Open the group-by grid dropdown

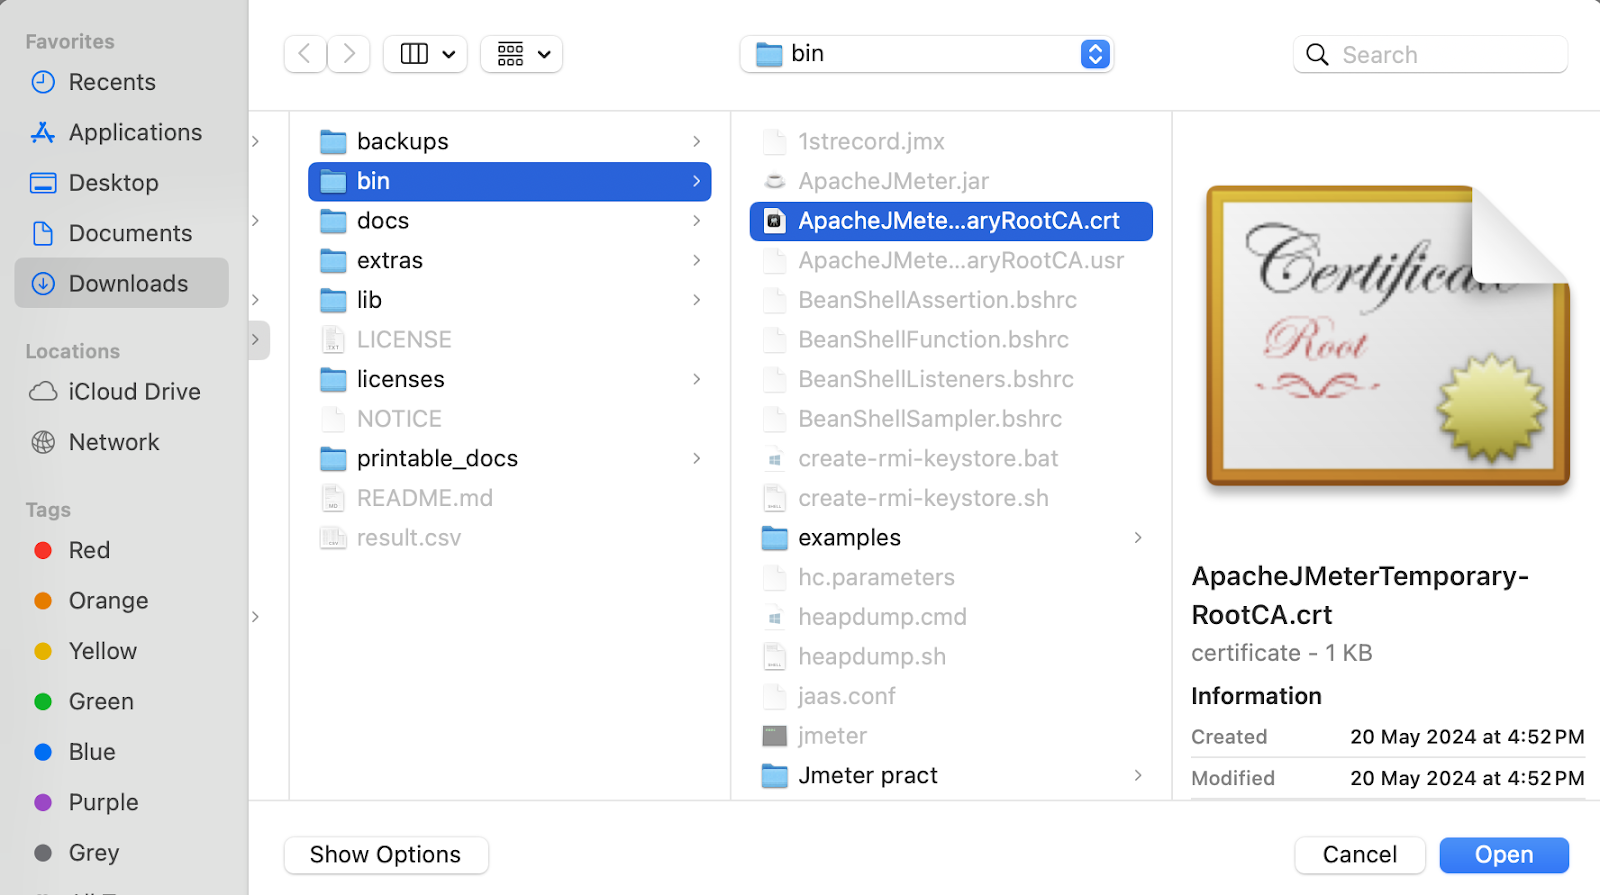(521, 54)
